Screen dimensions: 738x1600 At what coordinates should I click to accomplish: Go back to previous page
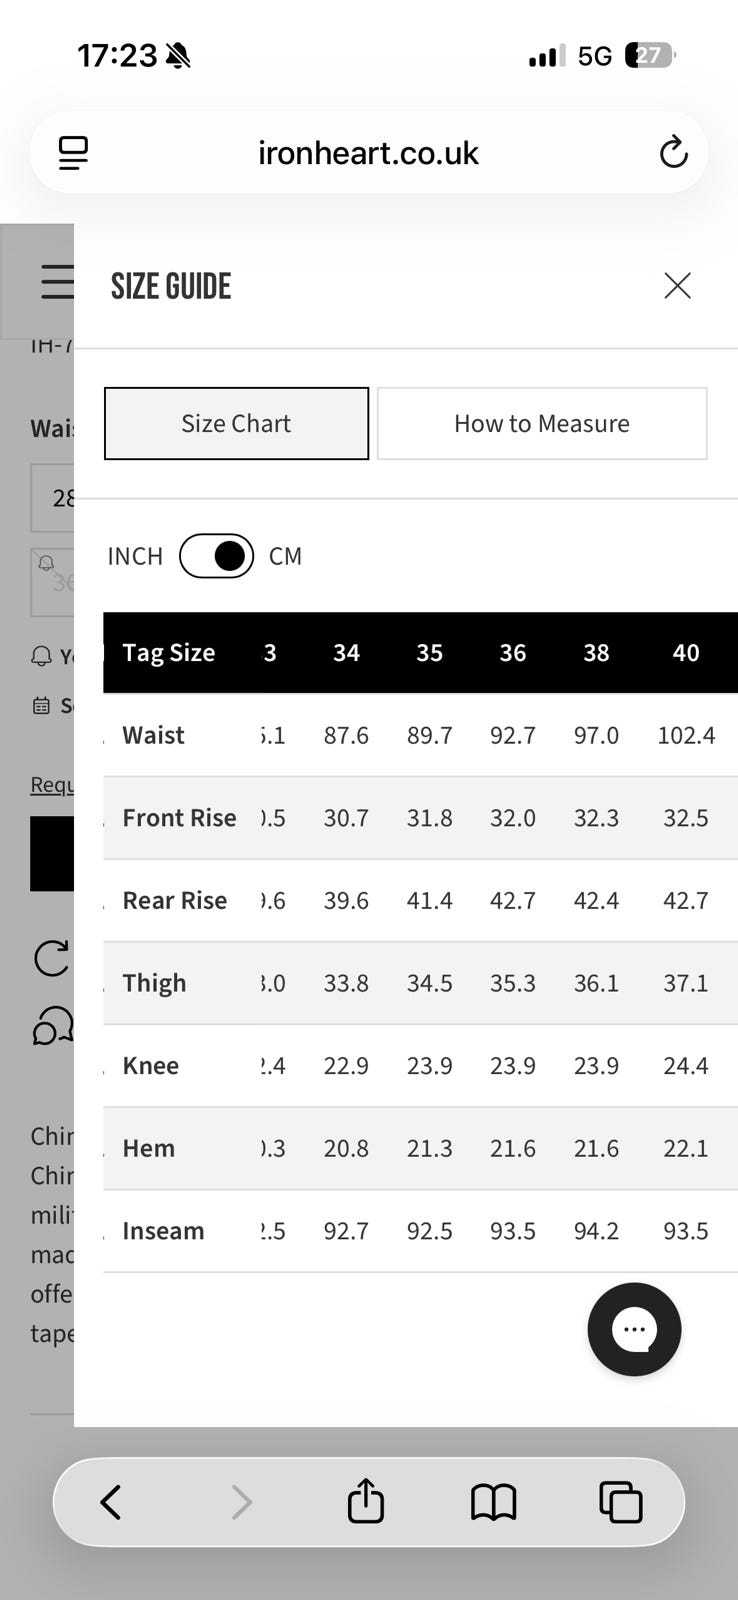point(111,1502)
